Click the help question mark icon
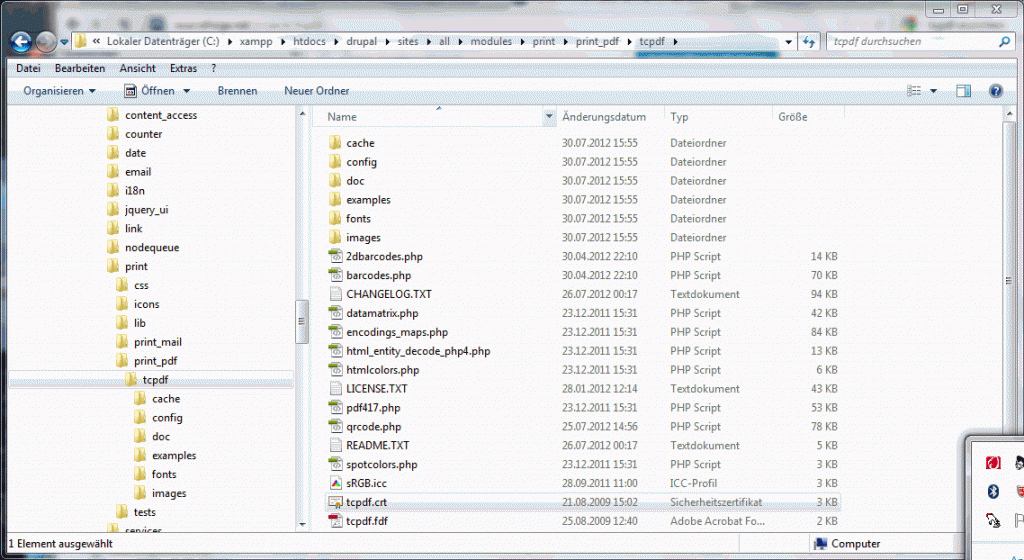This screenshot has height=560, width=1024. 995,90
